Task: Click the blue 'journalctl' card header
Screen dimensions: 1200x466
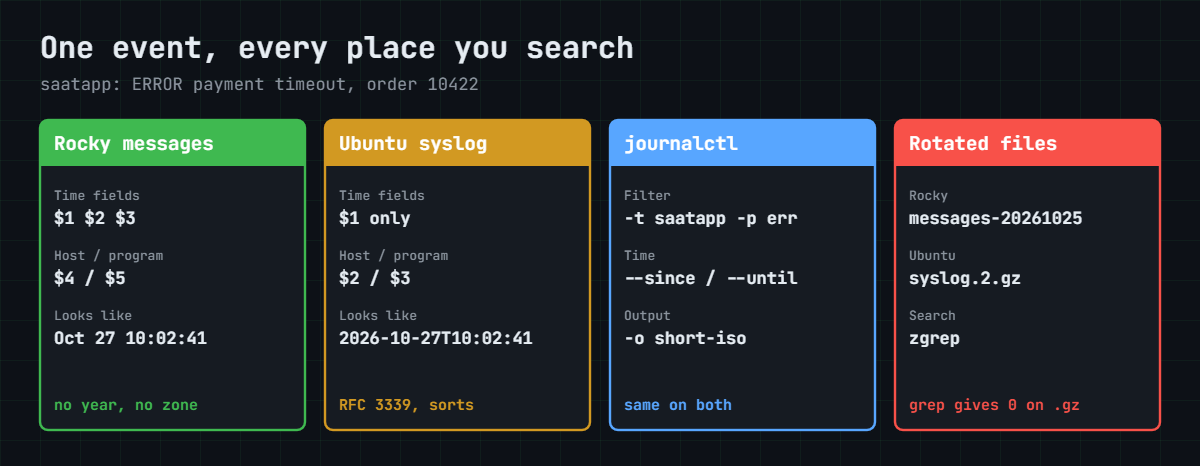Action: (742, 143)
